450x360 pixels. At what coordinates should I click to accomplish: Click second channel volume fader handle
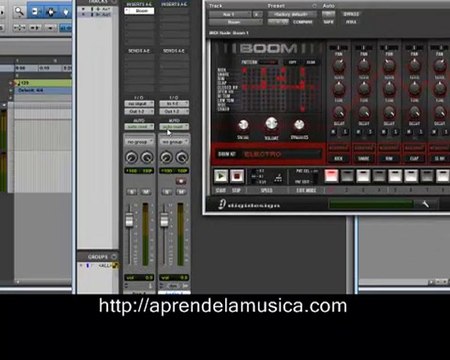pyautogui.click(x=164, y=220)
